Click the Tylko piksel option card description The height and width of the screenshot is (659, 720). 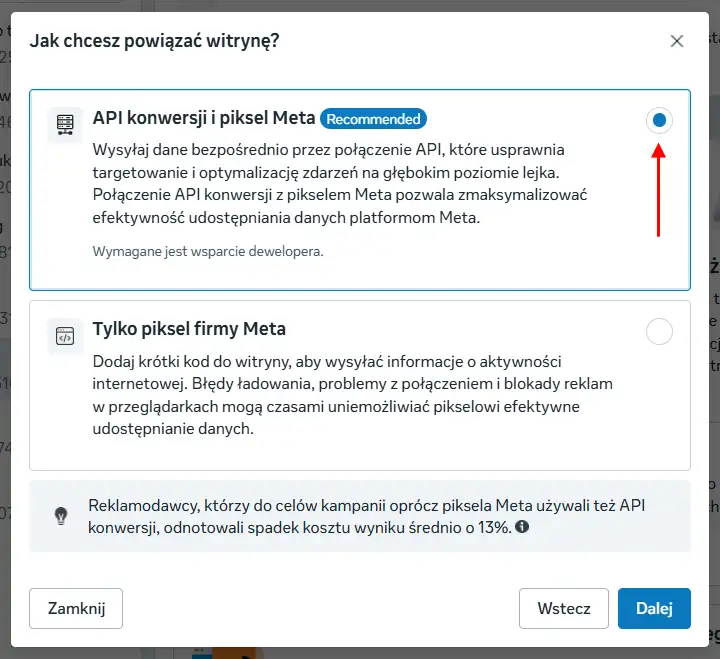click(353, 395)
